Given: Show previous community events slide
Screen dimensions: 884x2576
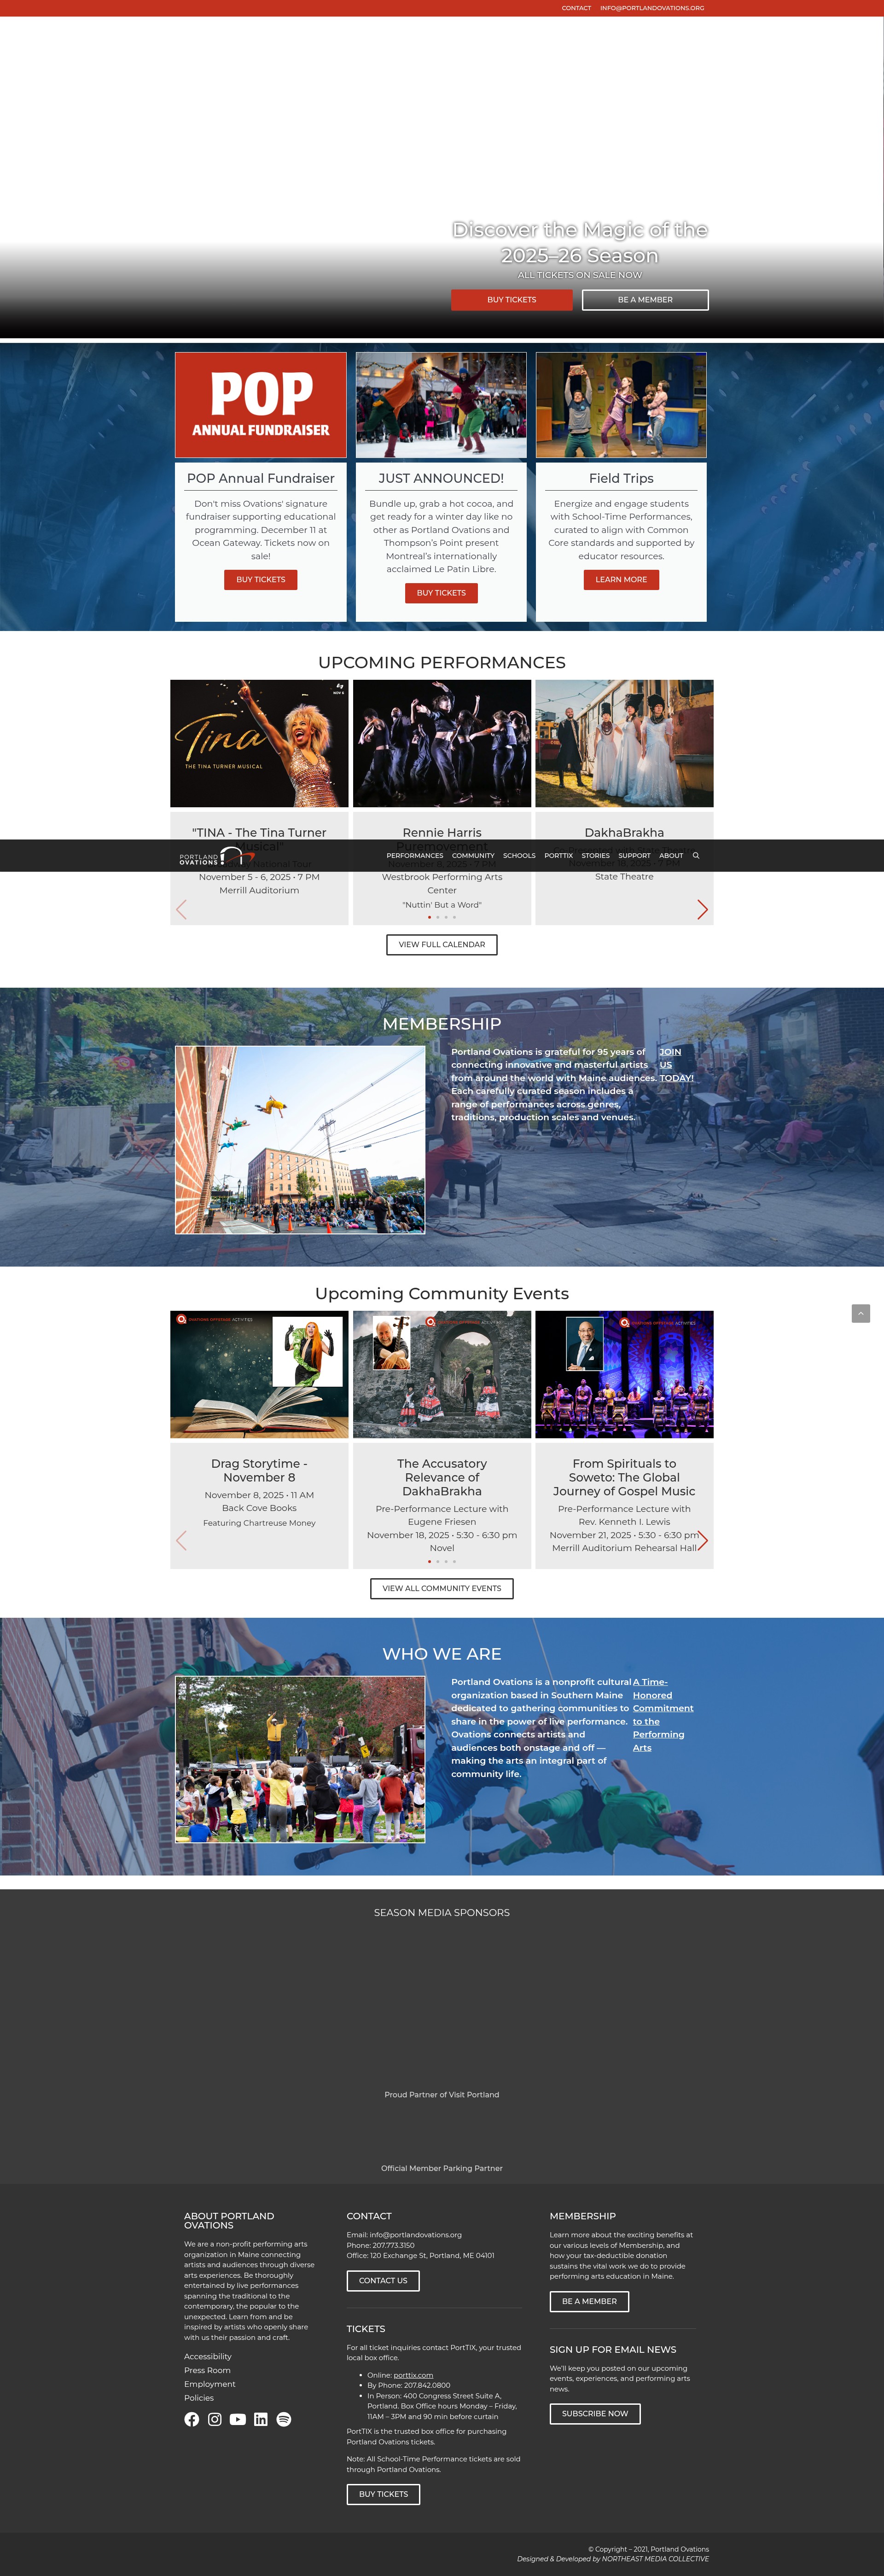Looking at the screenshot, I should (x=181, y=1540).
